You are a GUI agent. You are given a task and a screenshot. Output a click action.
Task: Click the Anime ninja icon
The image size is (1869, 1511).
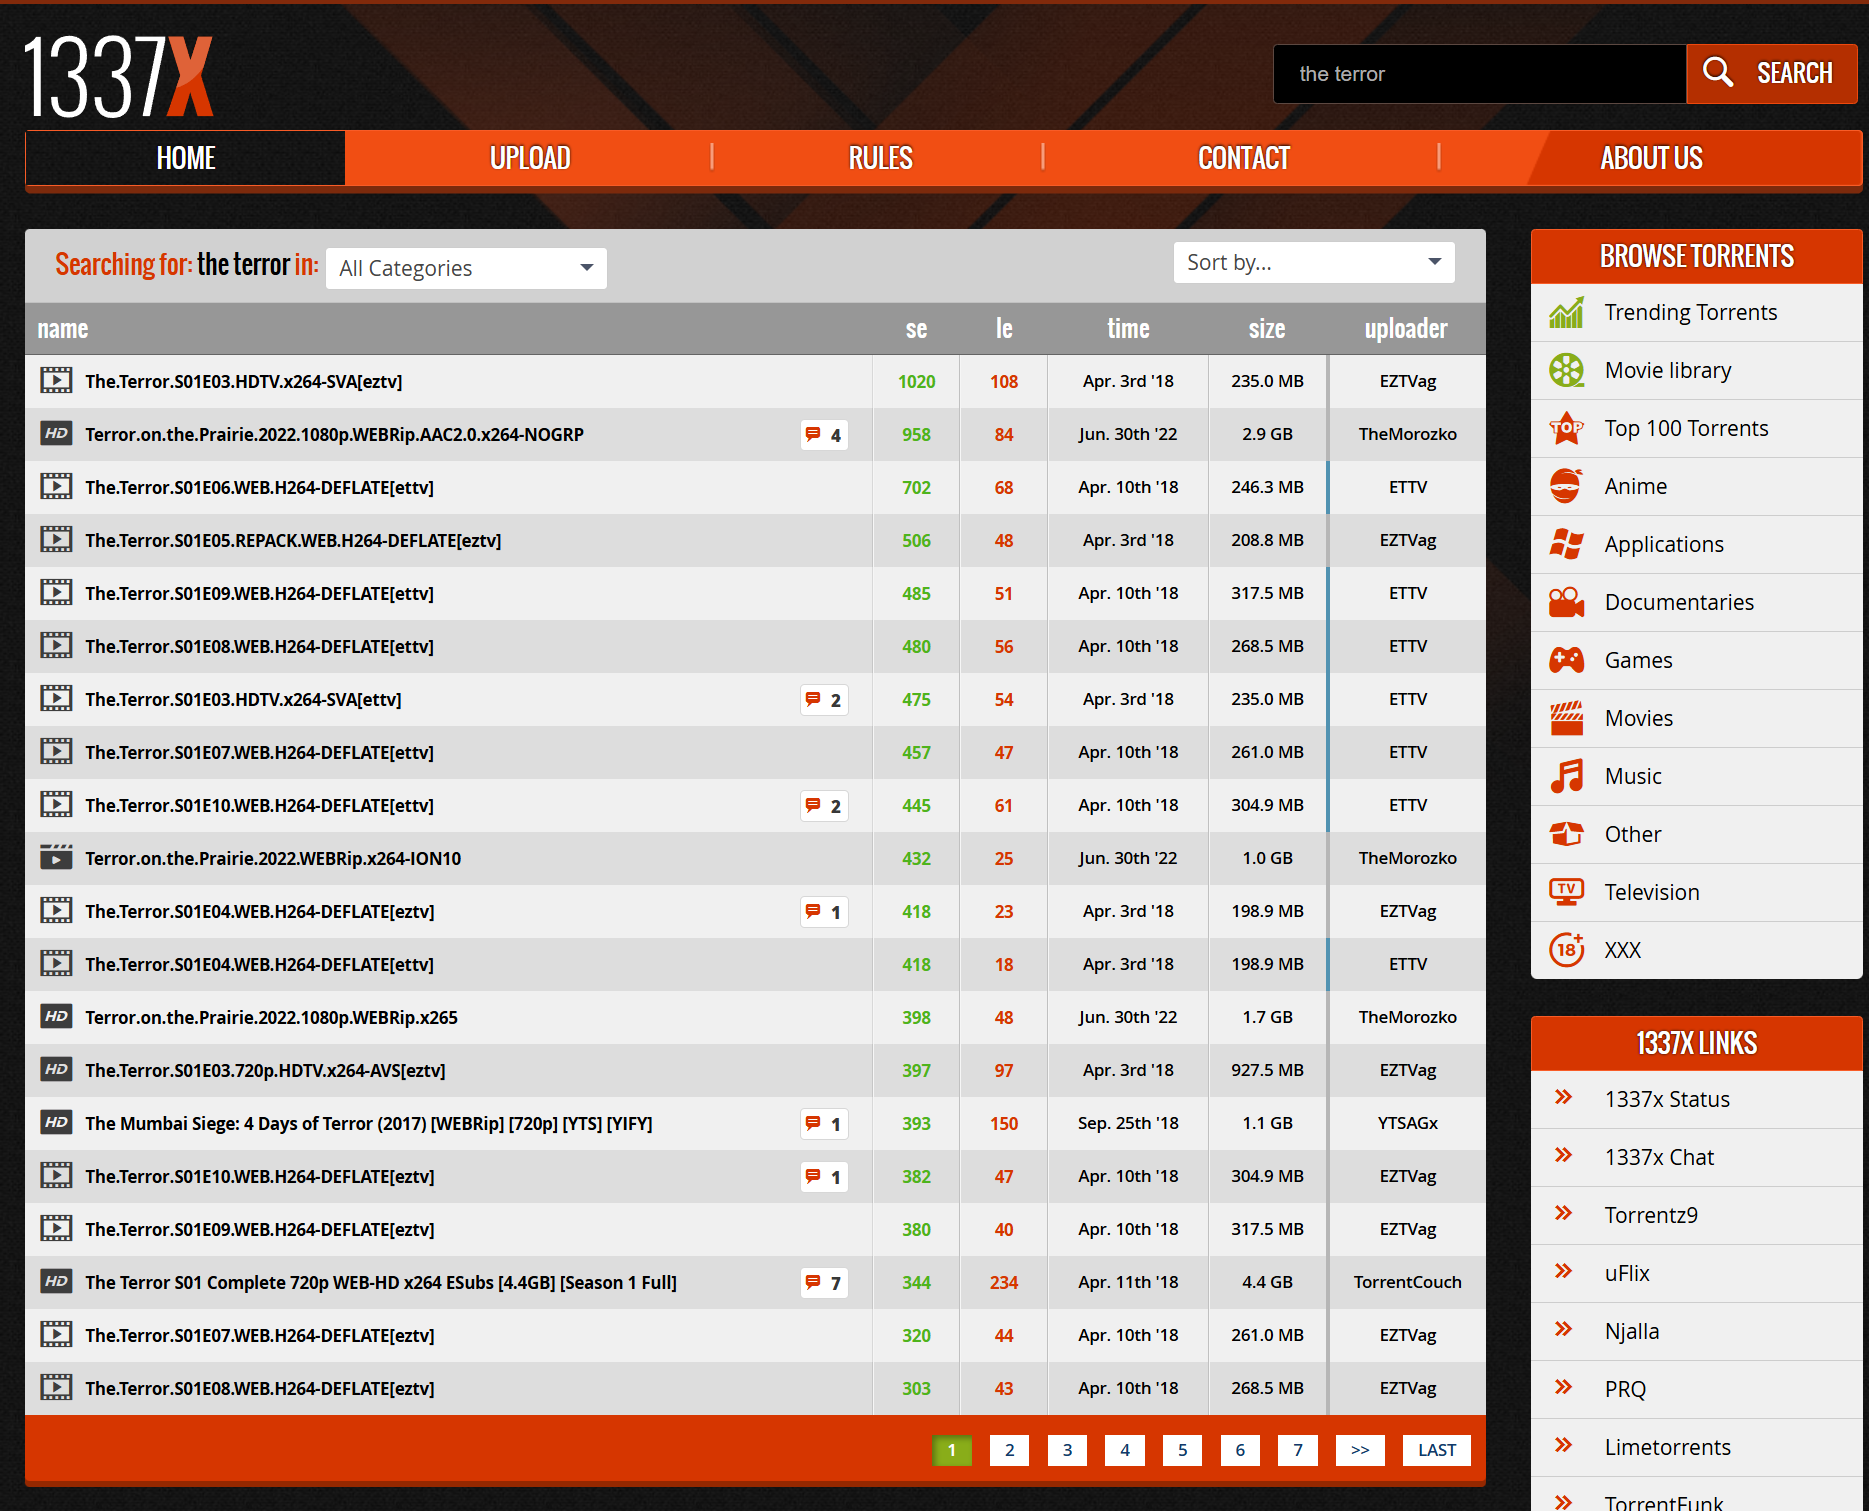1566,486
